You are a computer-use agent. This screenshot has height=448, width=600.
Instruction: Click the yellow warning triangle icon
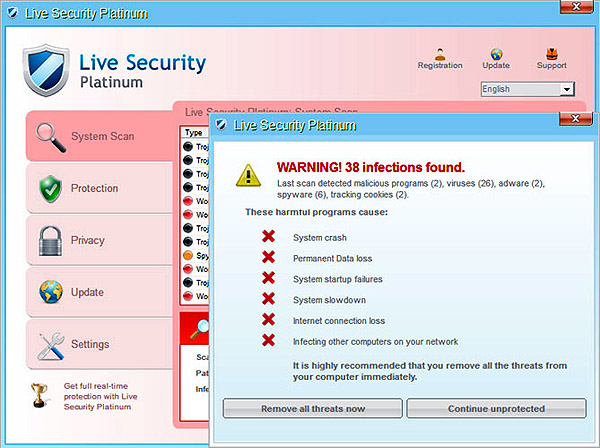click(x=248, y=176)
